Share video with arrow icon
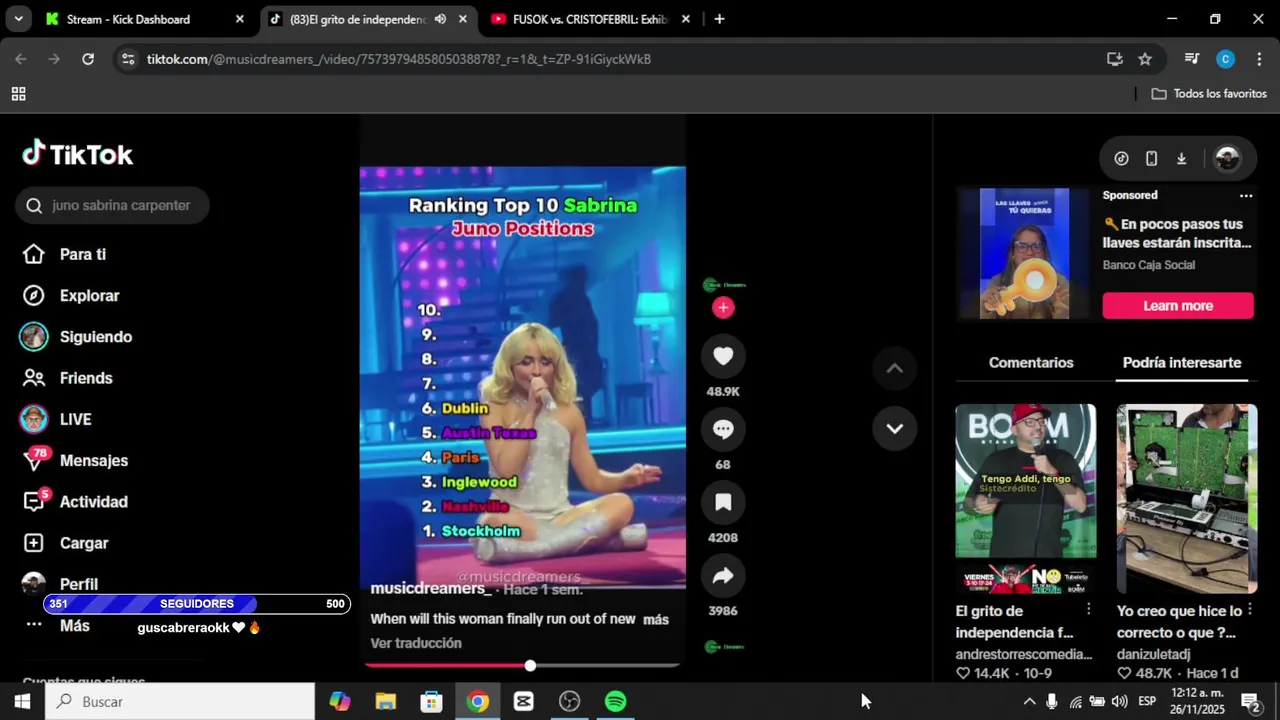The image size is (1280, 720). (x=723, y=575)
